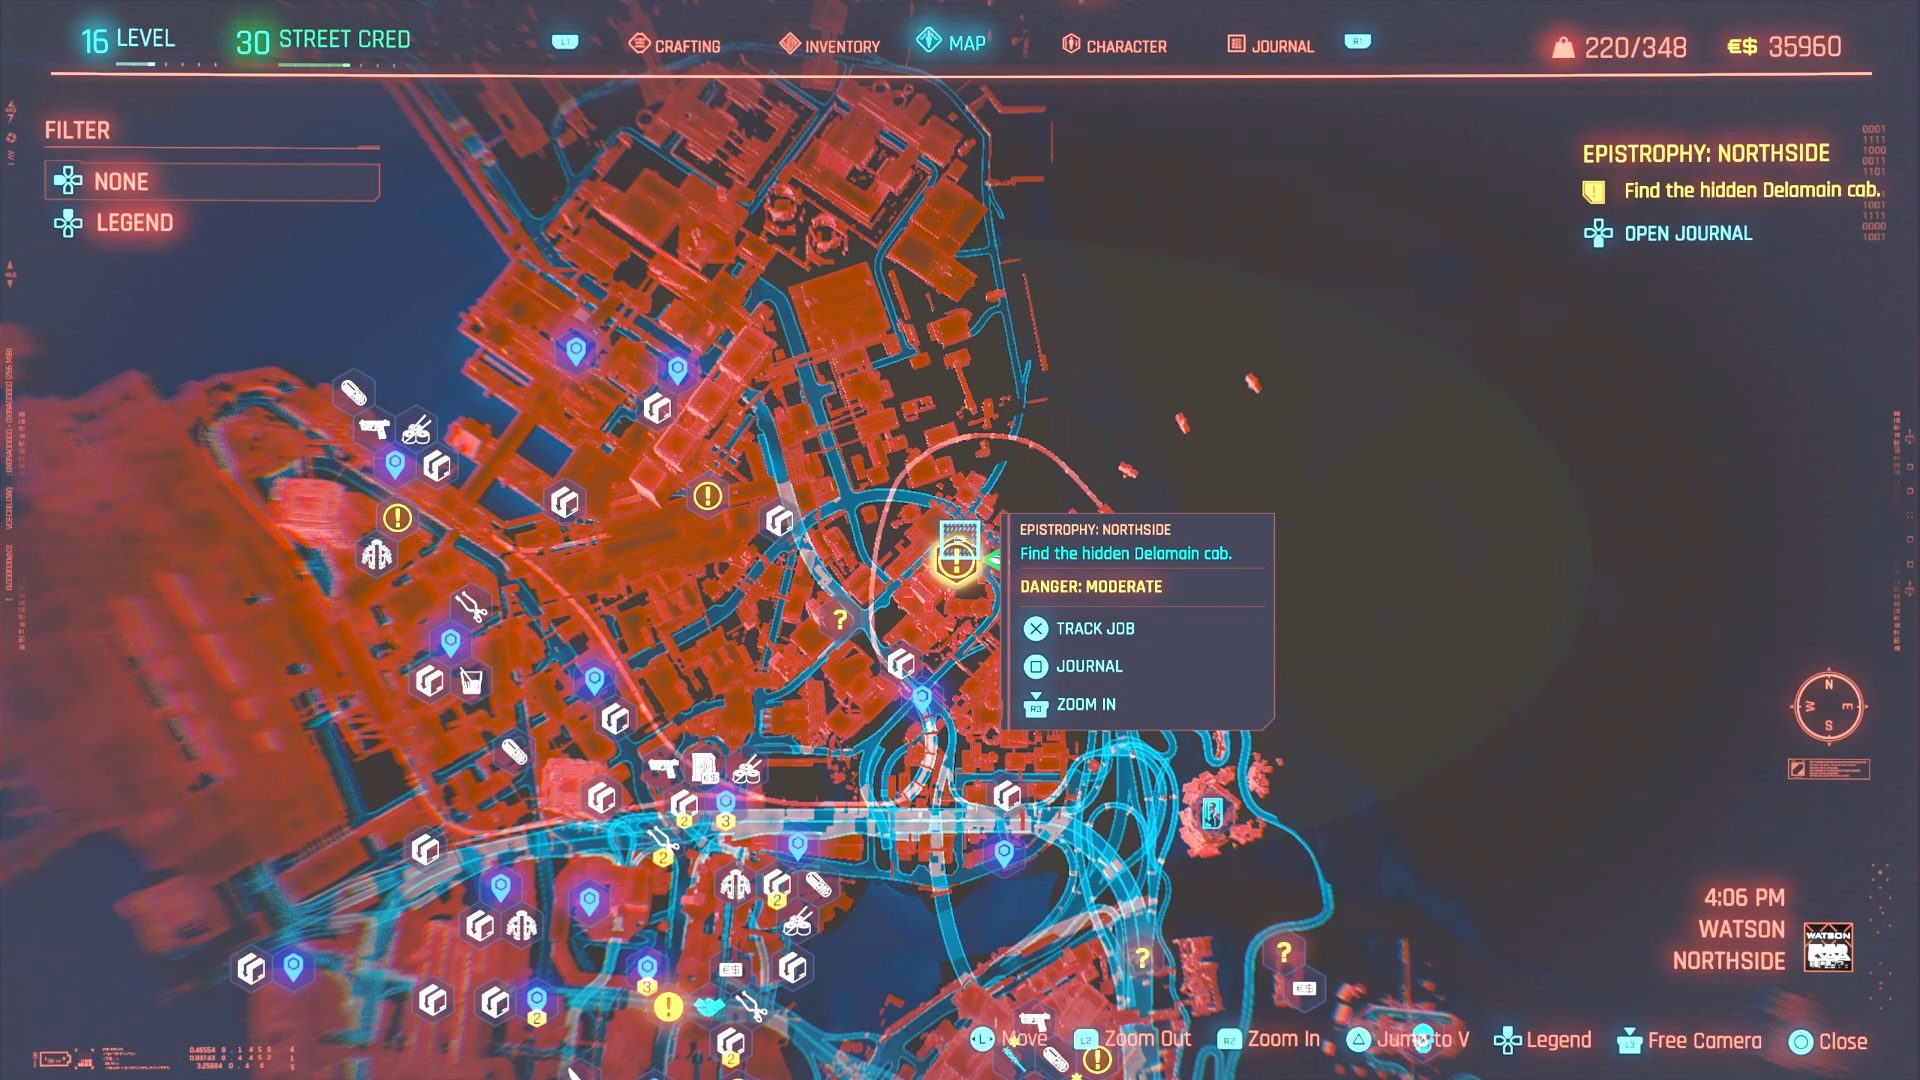
Task: Click the yellow exclamation marker above the ripperdoc icon
Action: 397,517
